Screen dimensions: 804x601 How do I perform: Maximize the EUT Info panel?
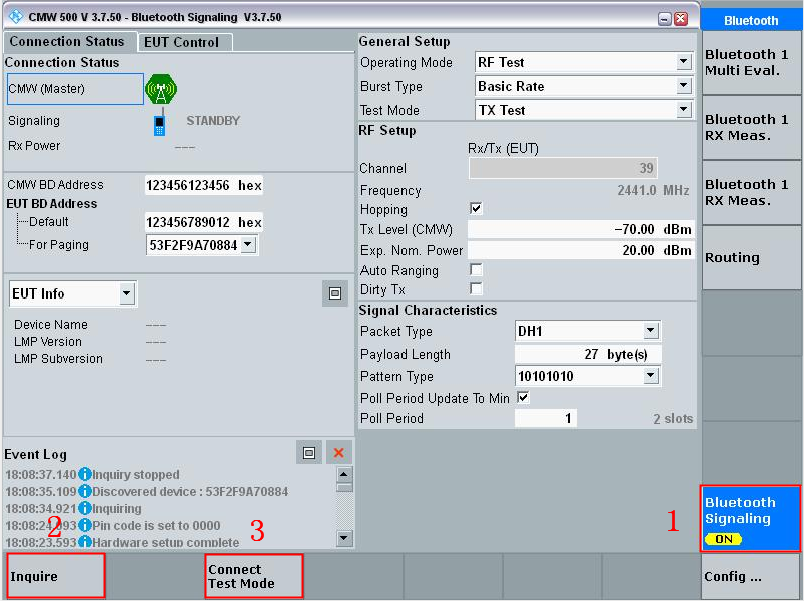click(x=335, y=293)
